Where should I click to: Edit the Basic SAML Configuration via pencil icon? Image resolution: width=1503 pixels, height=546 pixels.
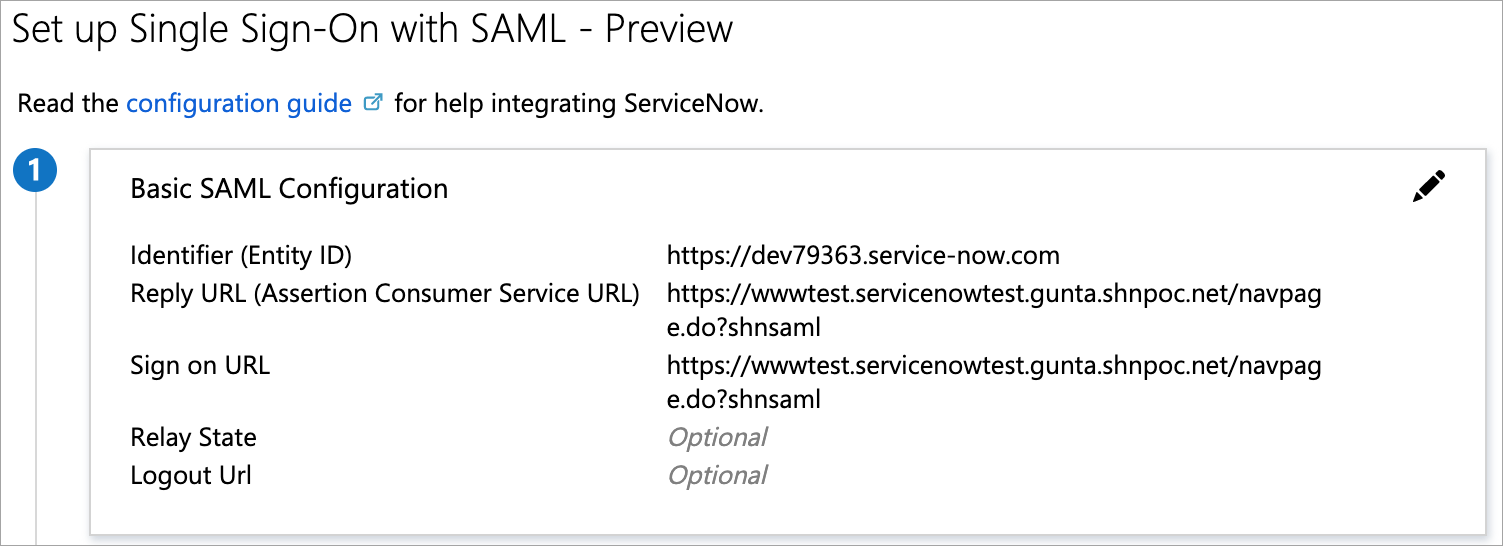[1428, 187]
